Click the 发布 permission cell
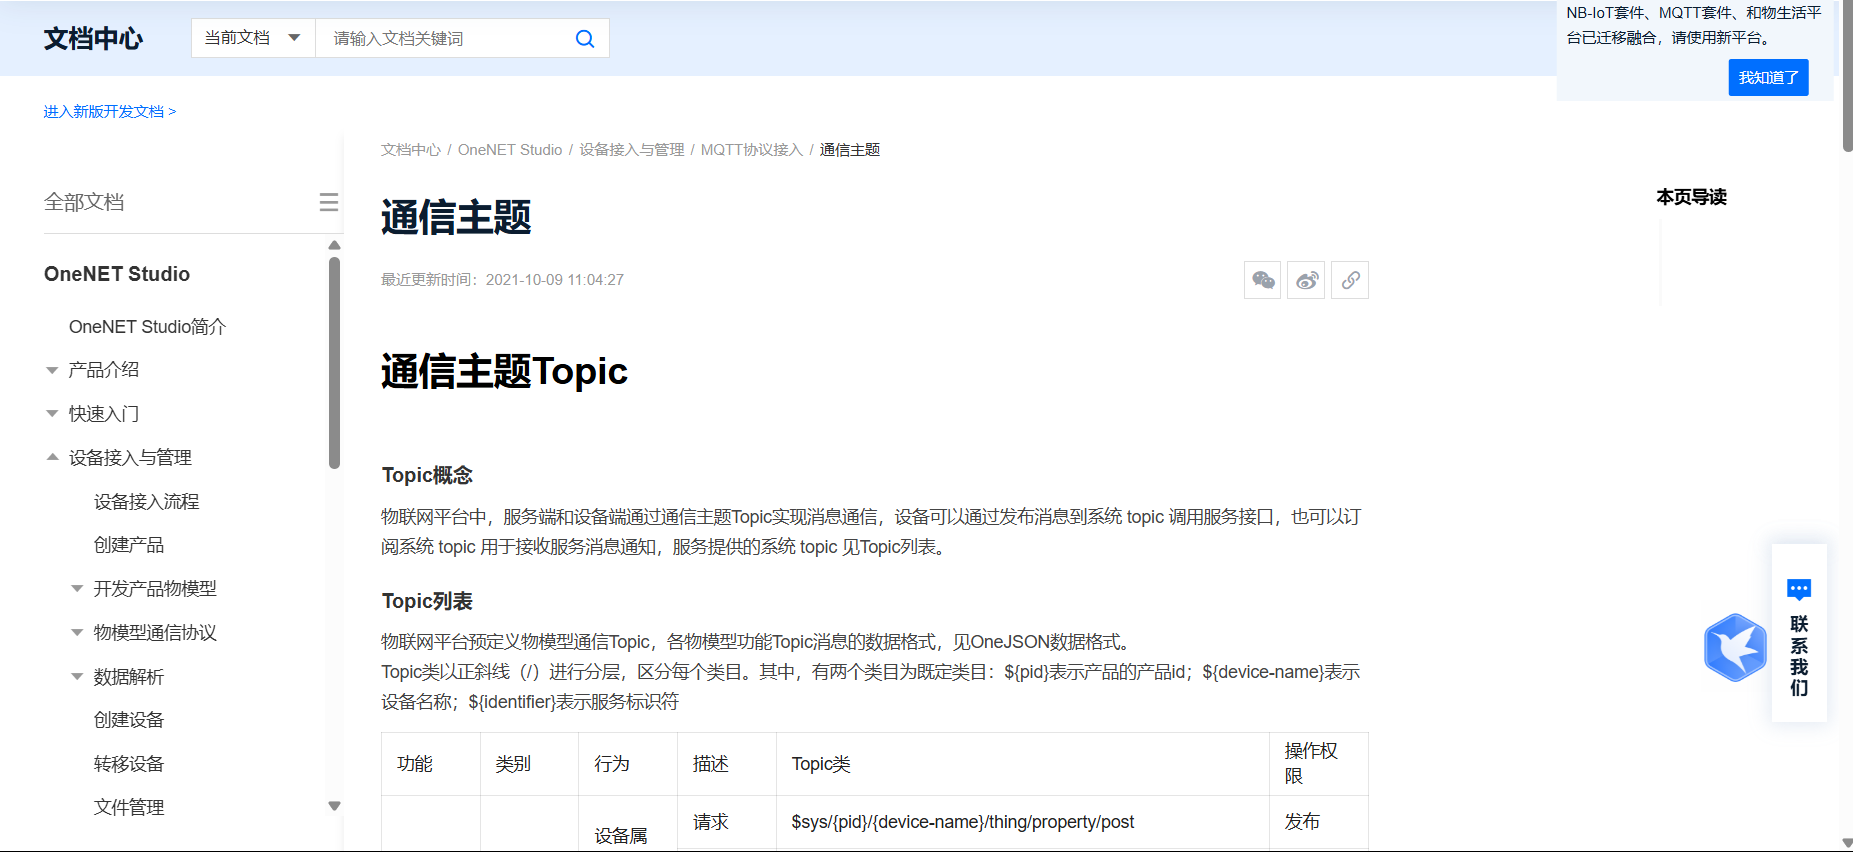This screenshot has width=1853, height=852. click(1318, 822)
